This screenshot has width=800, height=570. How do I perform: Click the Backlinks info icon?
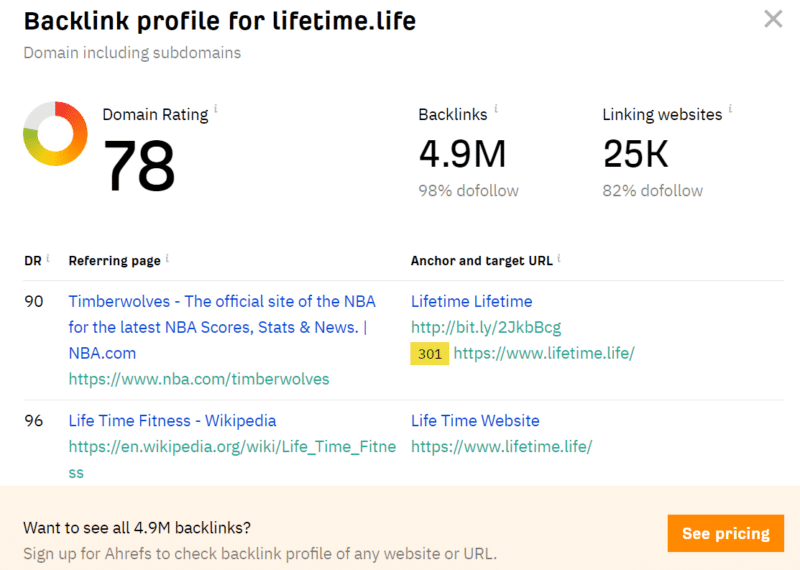[x=496, y=108]
